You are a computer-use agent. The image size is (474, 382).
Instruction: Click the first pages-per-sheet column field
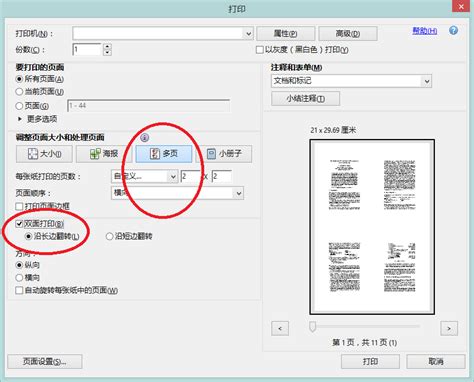190,176
